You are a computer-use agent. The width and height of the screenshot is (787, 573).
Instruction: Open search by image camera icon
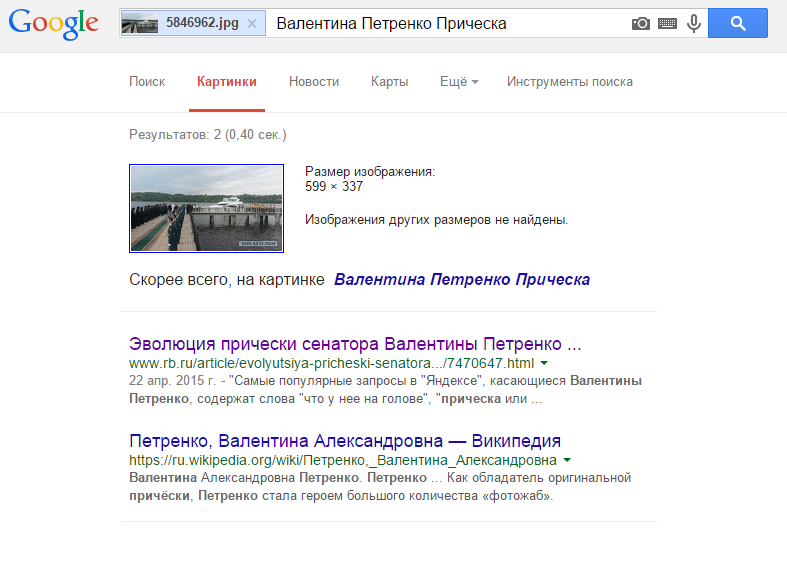(640, 23)
